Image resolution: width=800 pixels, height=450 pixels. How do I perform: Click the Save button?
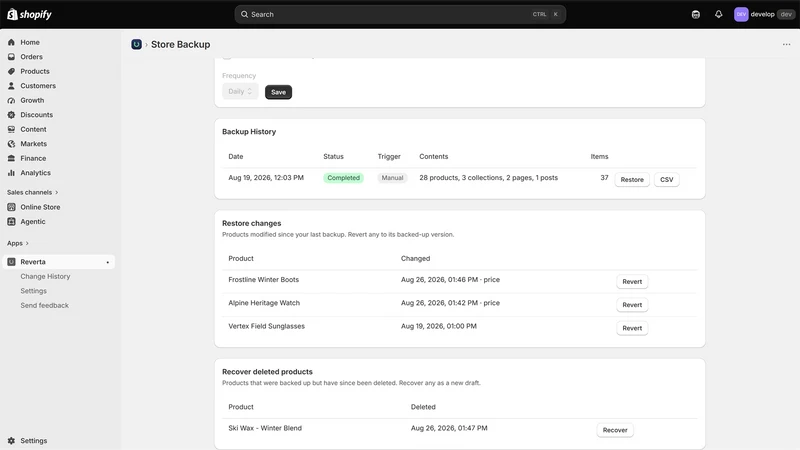[x=278, y=92]
